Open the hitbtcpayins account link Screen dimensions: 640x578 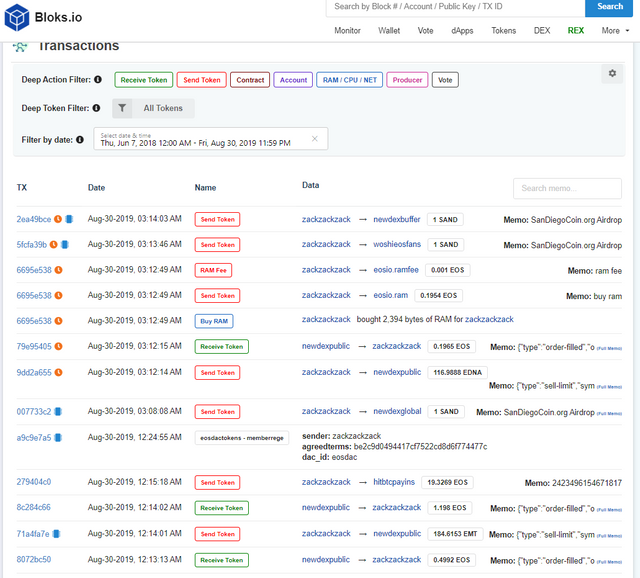[393, 482]
